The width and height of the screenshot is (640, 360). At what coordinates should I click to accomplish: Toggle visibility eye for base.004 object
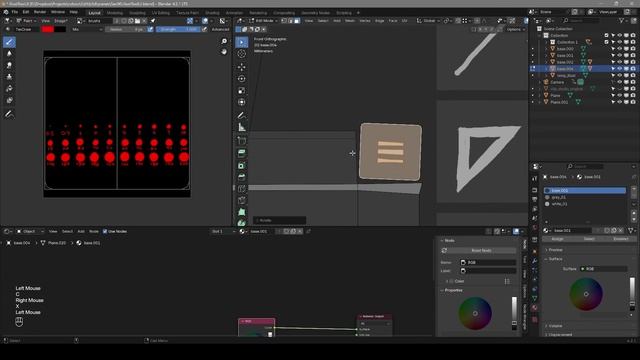click(620, 69)
